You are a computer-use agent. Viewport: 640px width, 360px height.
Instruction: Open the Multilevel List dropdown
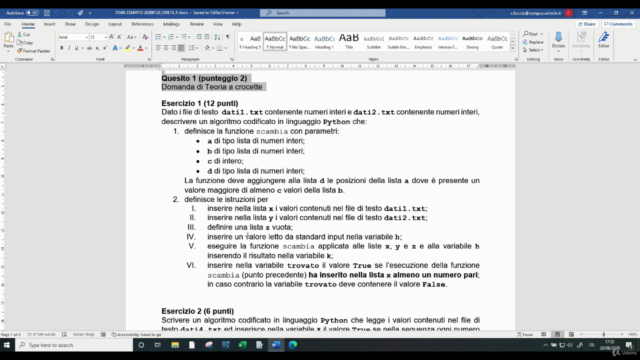(189, 37)
